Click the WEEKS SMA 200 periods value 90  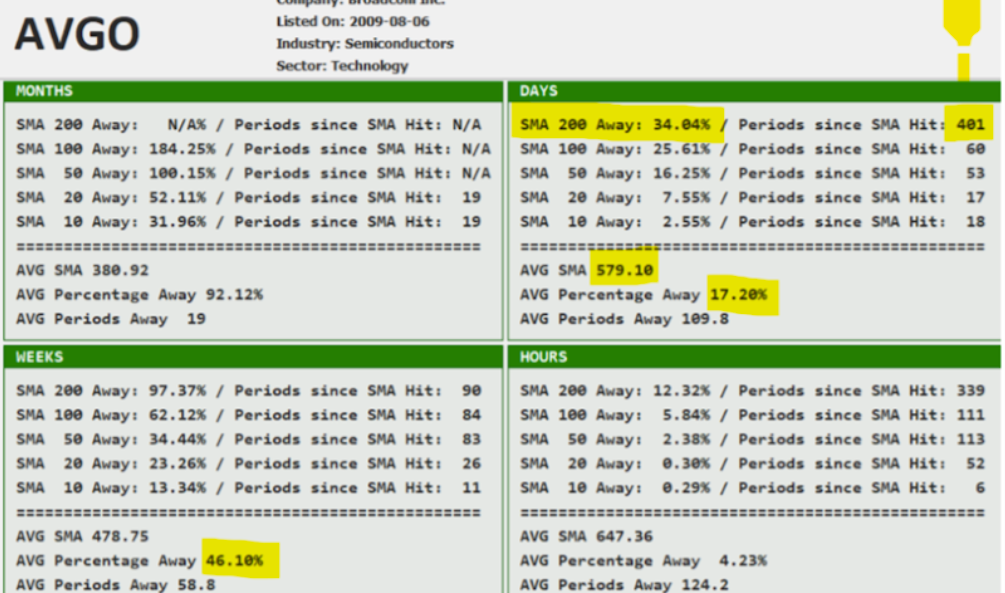point(472,391)
